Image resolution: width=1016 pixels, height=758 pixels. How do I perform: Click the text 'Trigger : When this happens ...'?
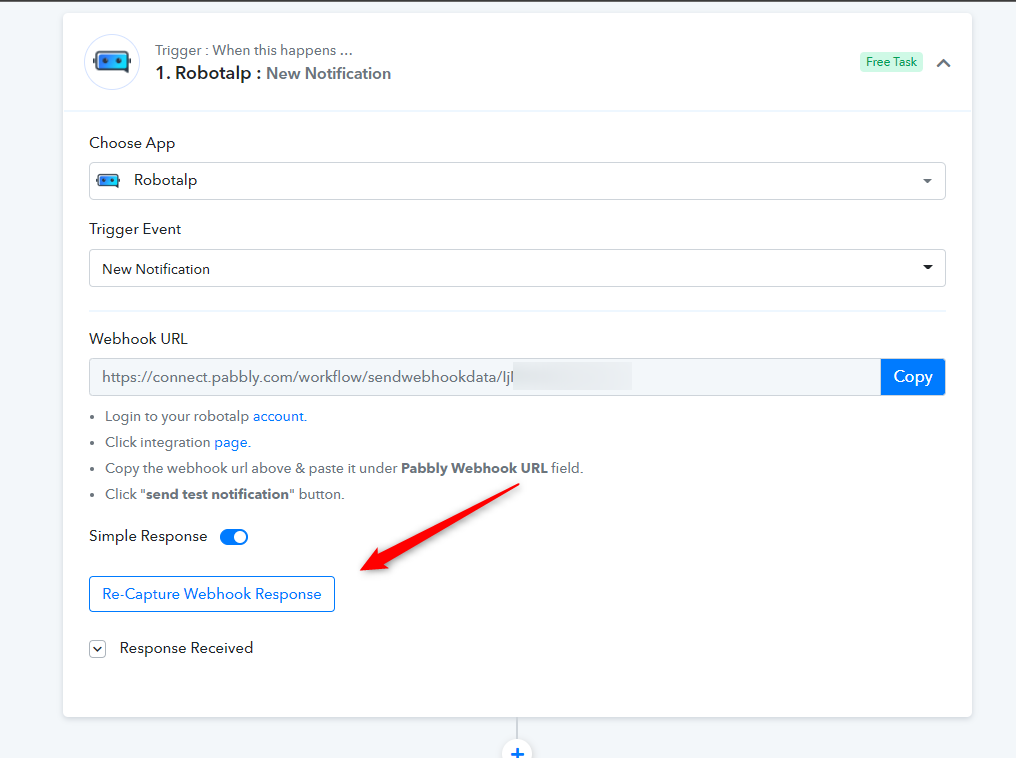click(x=254, y=51)
